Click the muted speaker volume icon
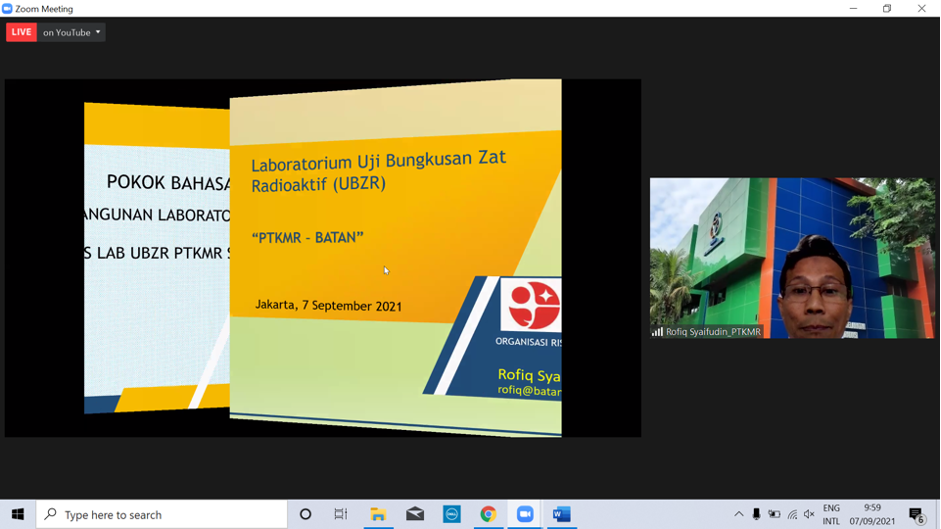This screenshot has height=529, width=941. pos(809,515)
